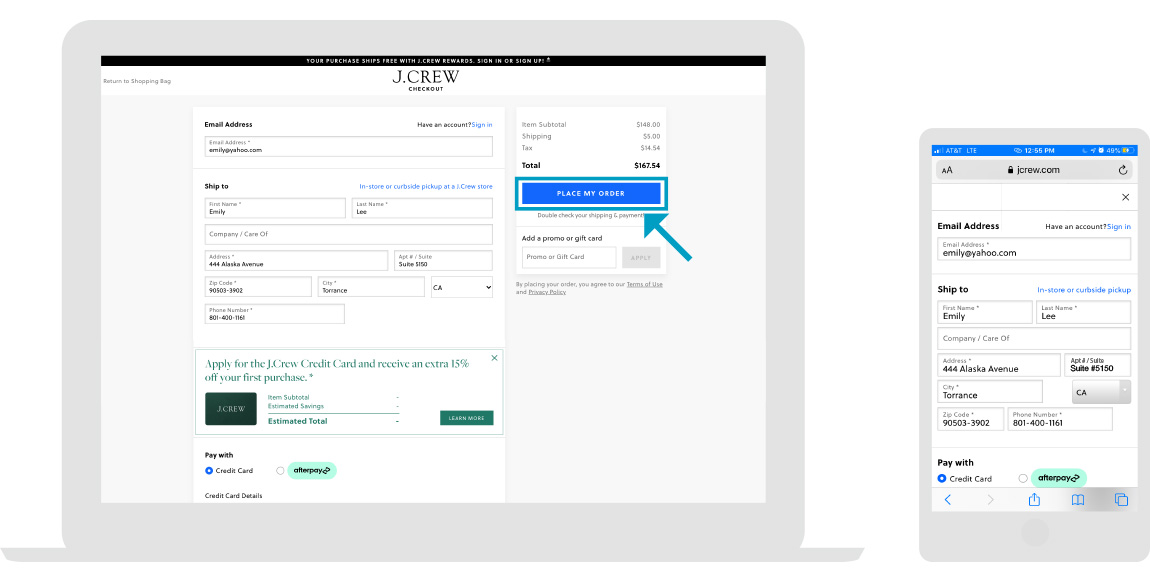Click the Phone Number field on the laptop
1150x578 pixels.
274,314
